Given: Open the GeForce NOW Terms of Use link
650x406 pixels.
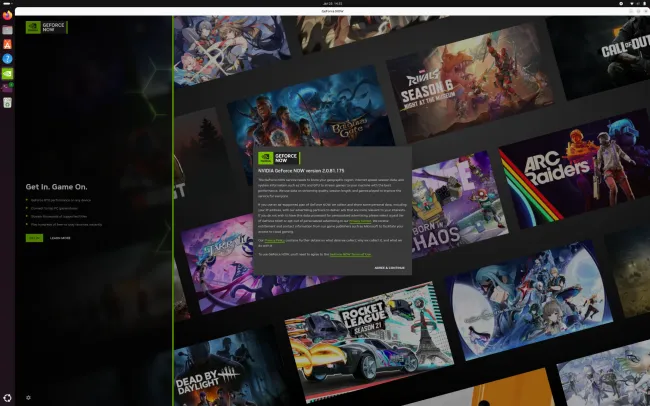Looking at the screenshot, I should [350, 255].
